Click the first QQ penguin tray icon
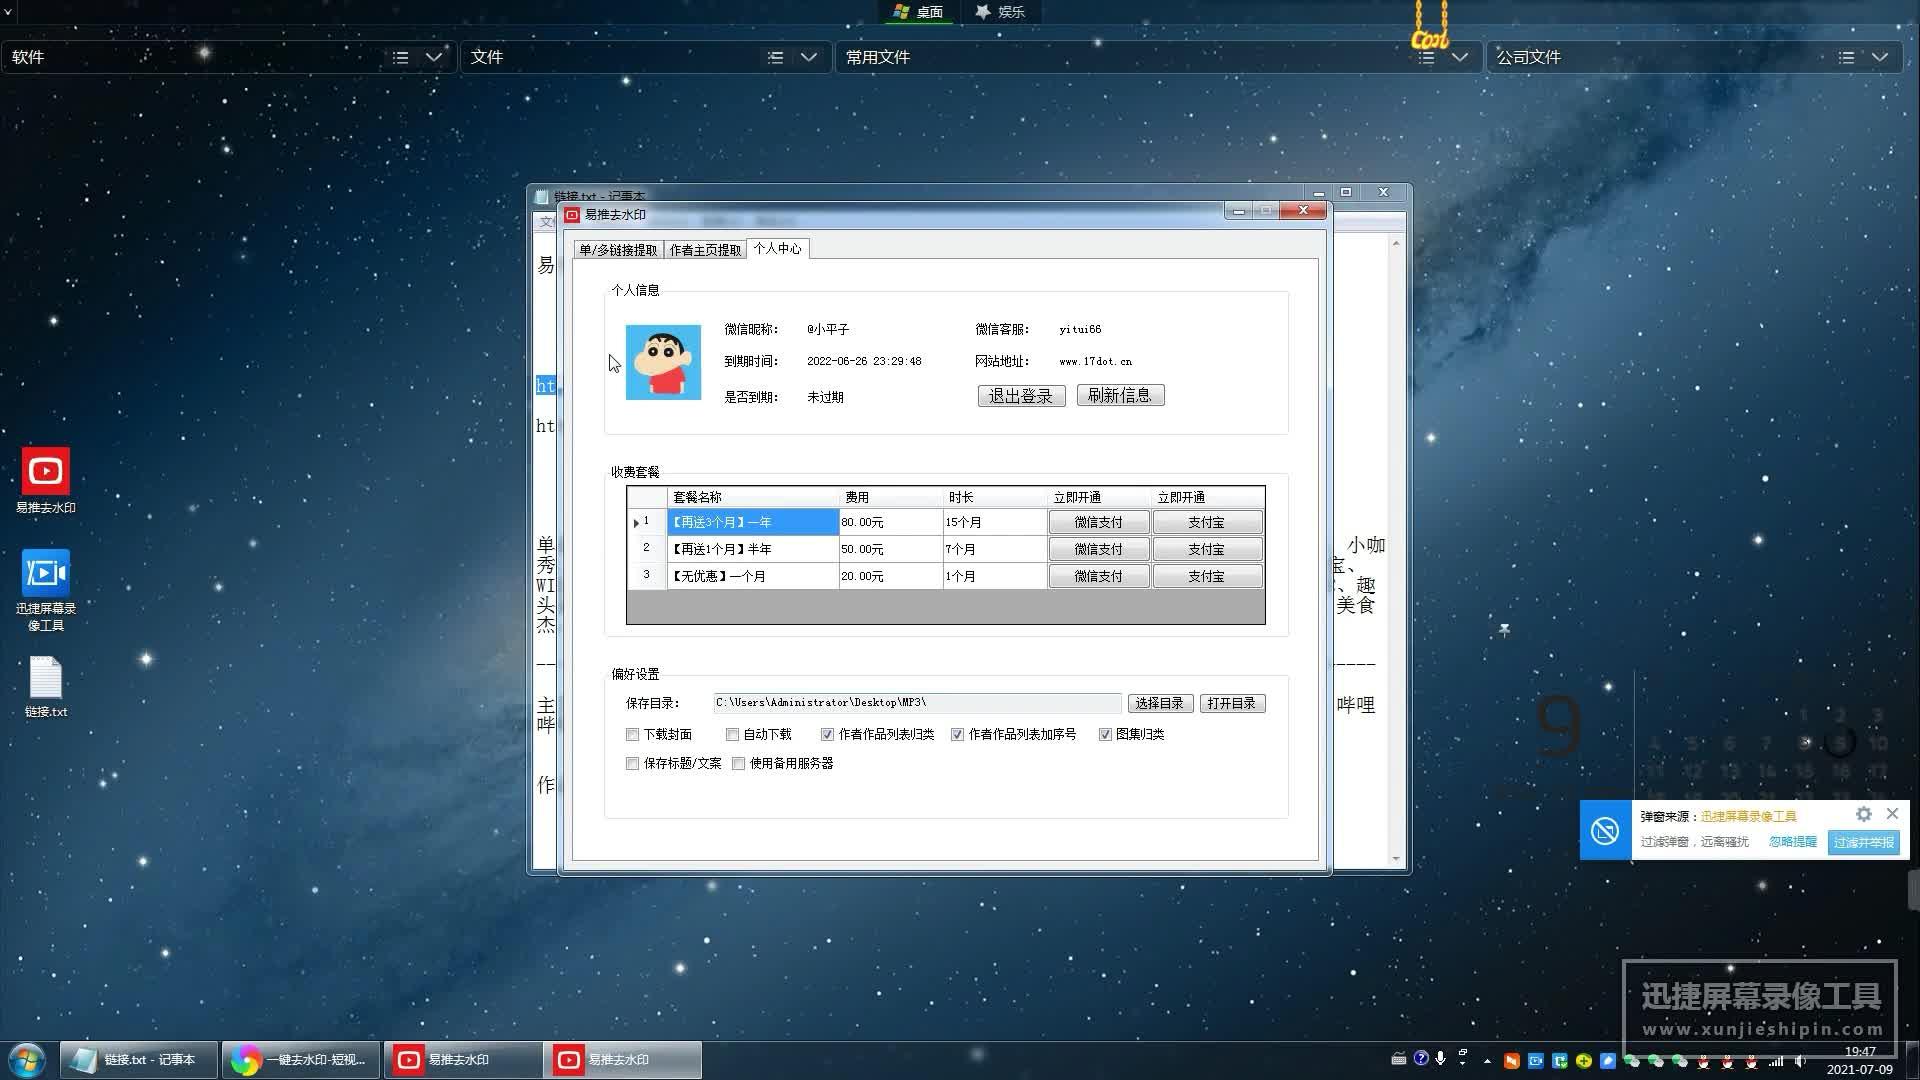Screen dimensions: 1920x1080 [1704, 1062]
